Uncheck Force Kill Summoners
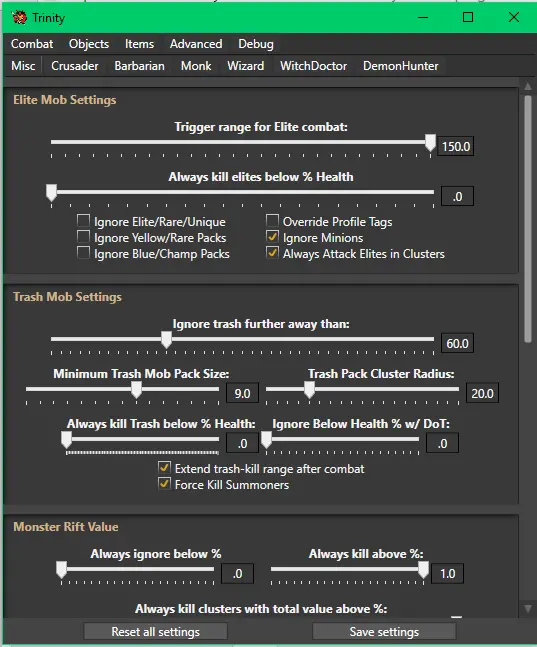 click(164, 483)
